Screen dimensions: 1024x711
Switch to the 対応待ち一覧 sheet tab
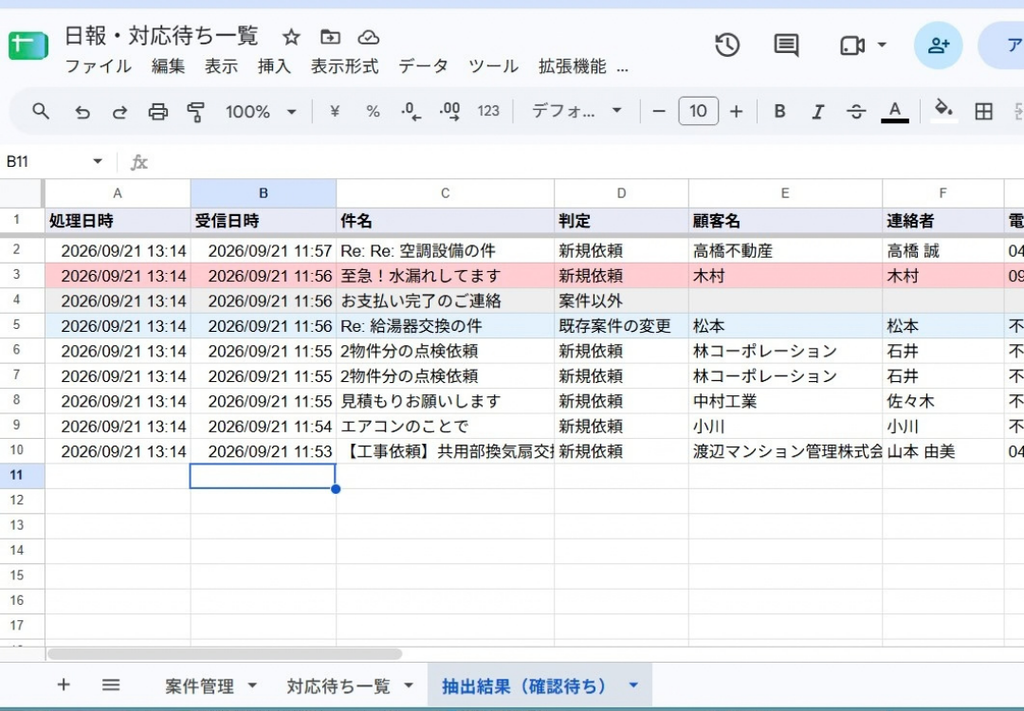click(x=338, y=686)
